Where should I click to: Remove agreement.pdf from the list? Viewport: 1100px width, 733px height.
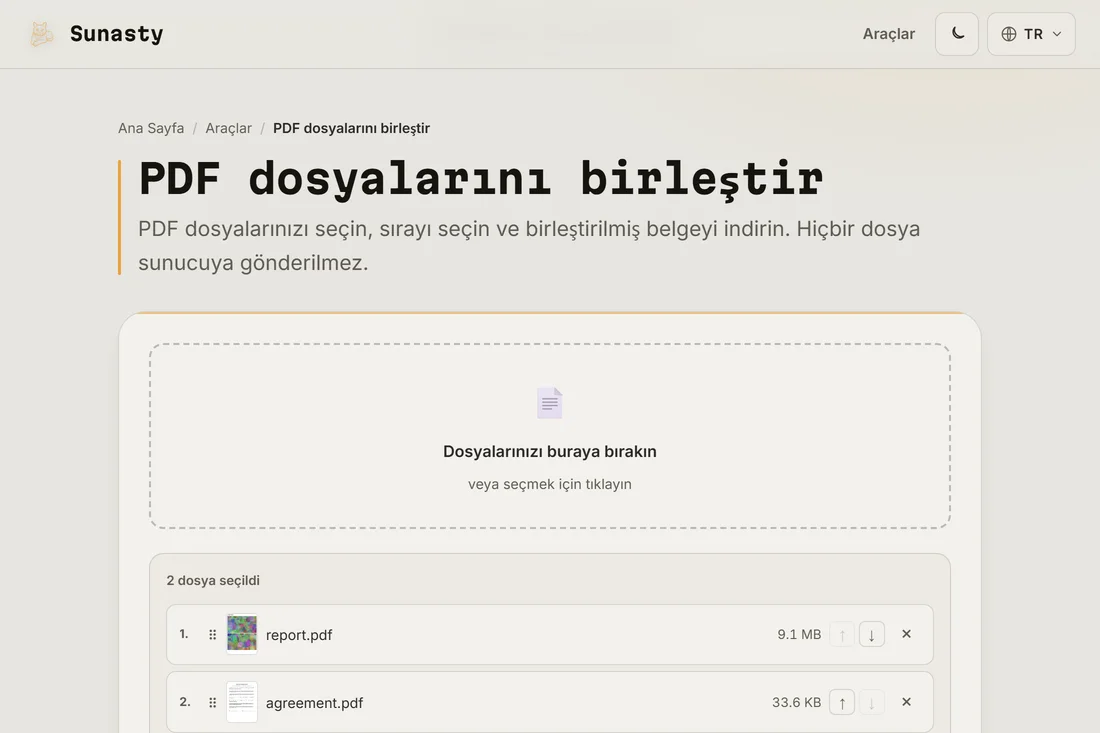click(x=906, y=702)
